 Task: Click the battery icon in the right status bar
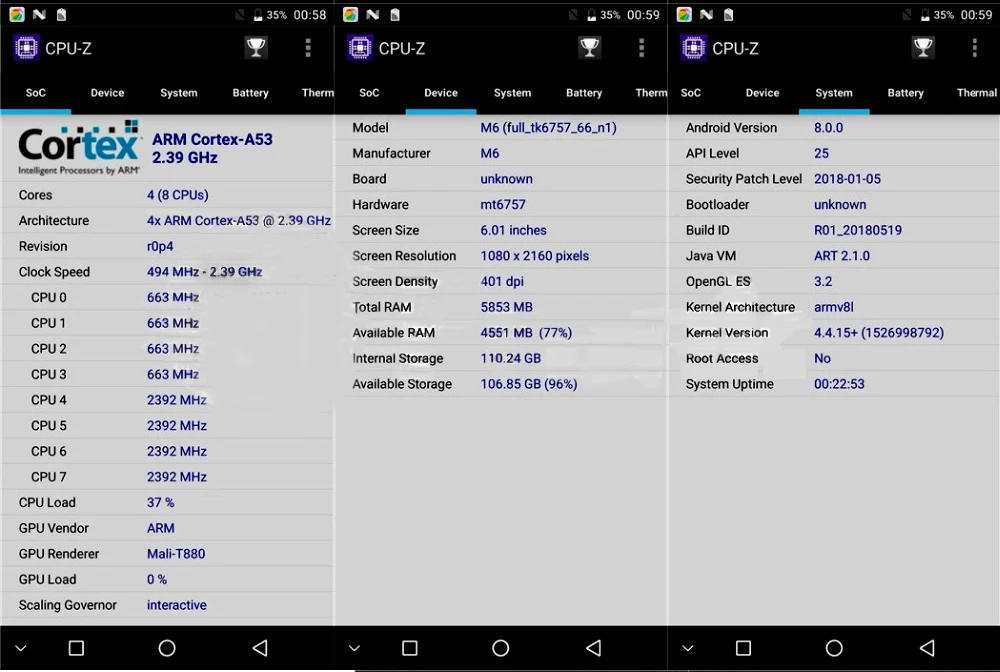(925, 15)
